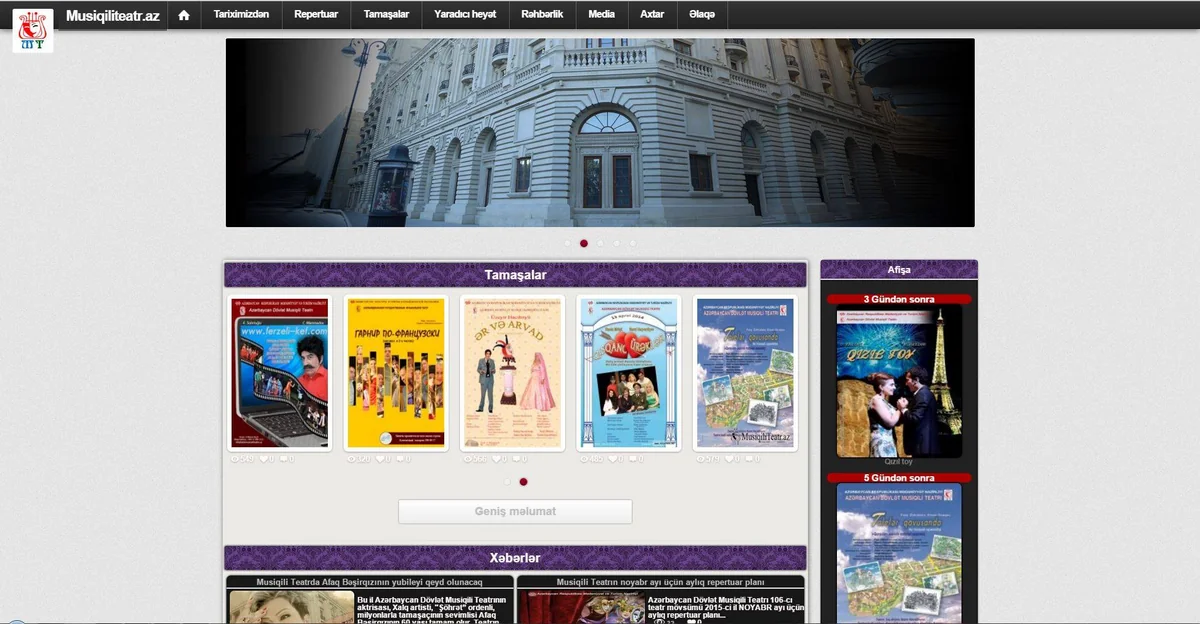1200x624 pixels.
Task: Open the Гарнир по-французски poster
Action: (x=396, y=372)
